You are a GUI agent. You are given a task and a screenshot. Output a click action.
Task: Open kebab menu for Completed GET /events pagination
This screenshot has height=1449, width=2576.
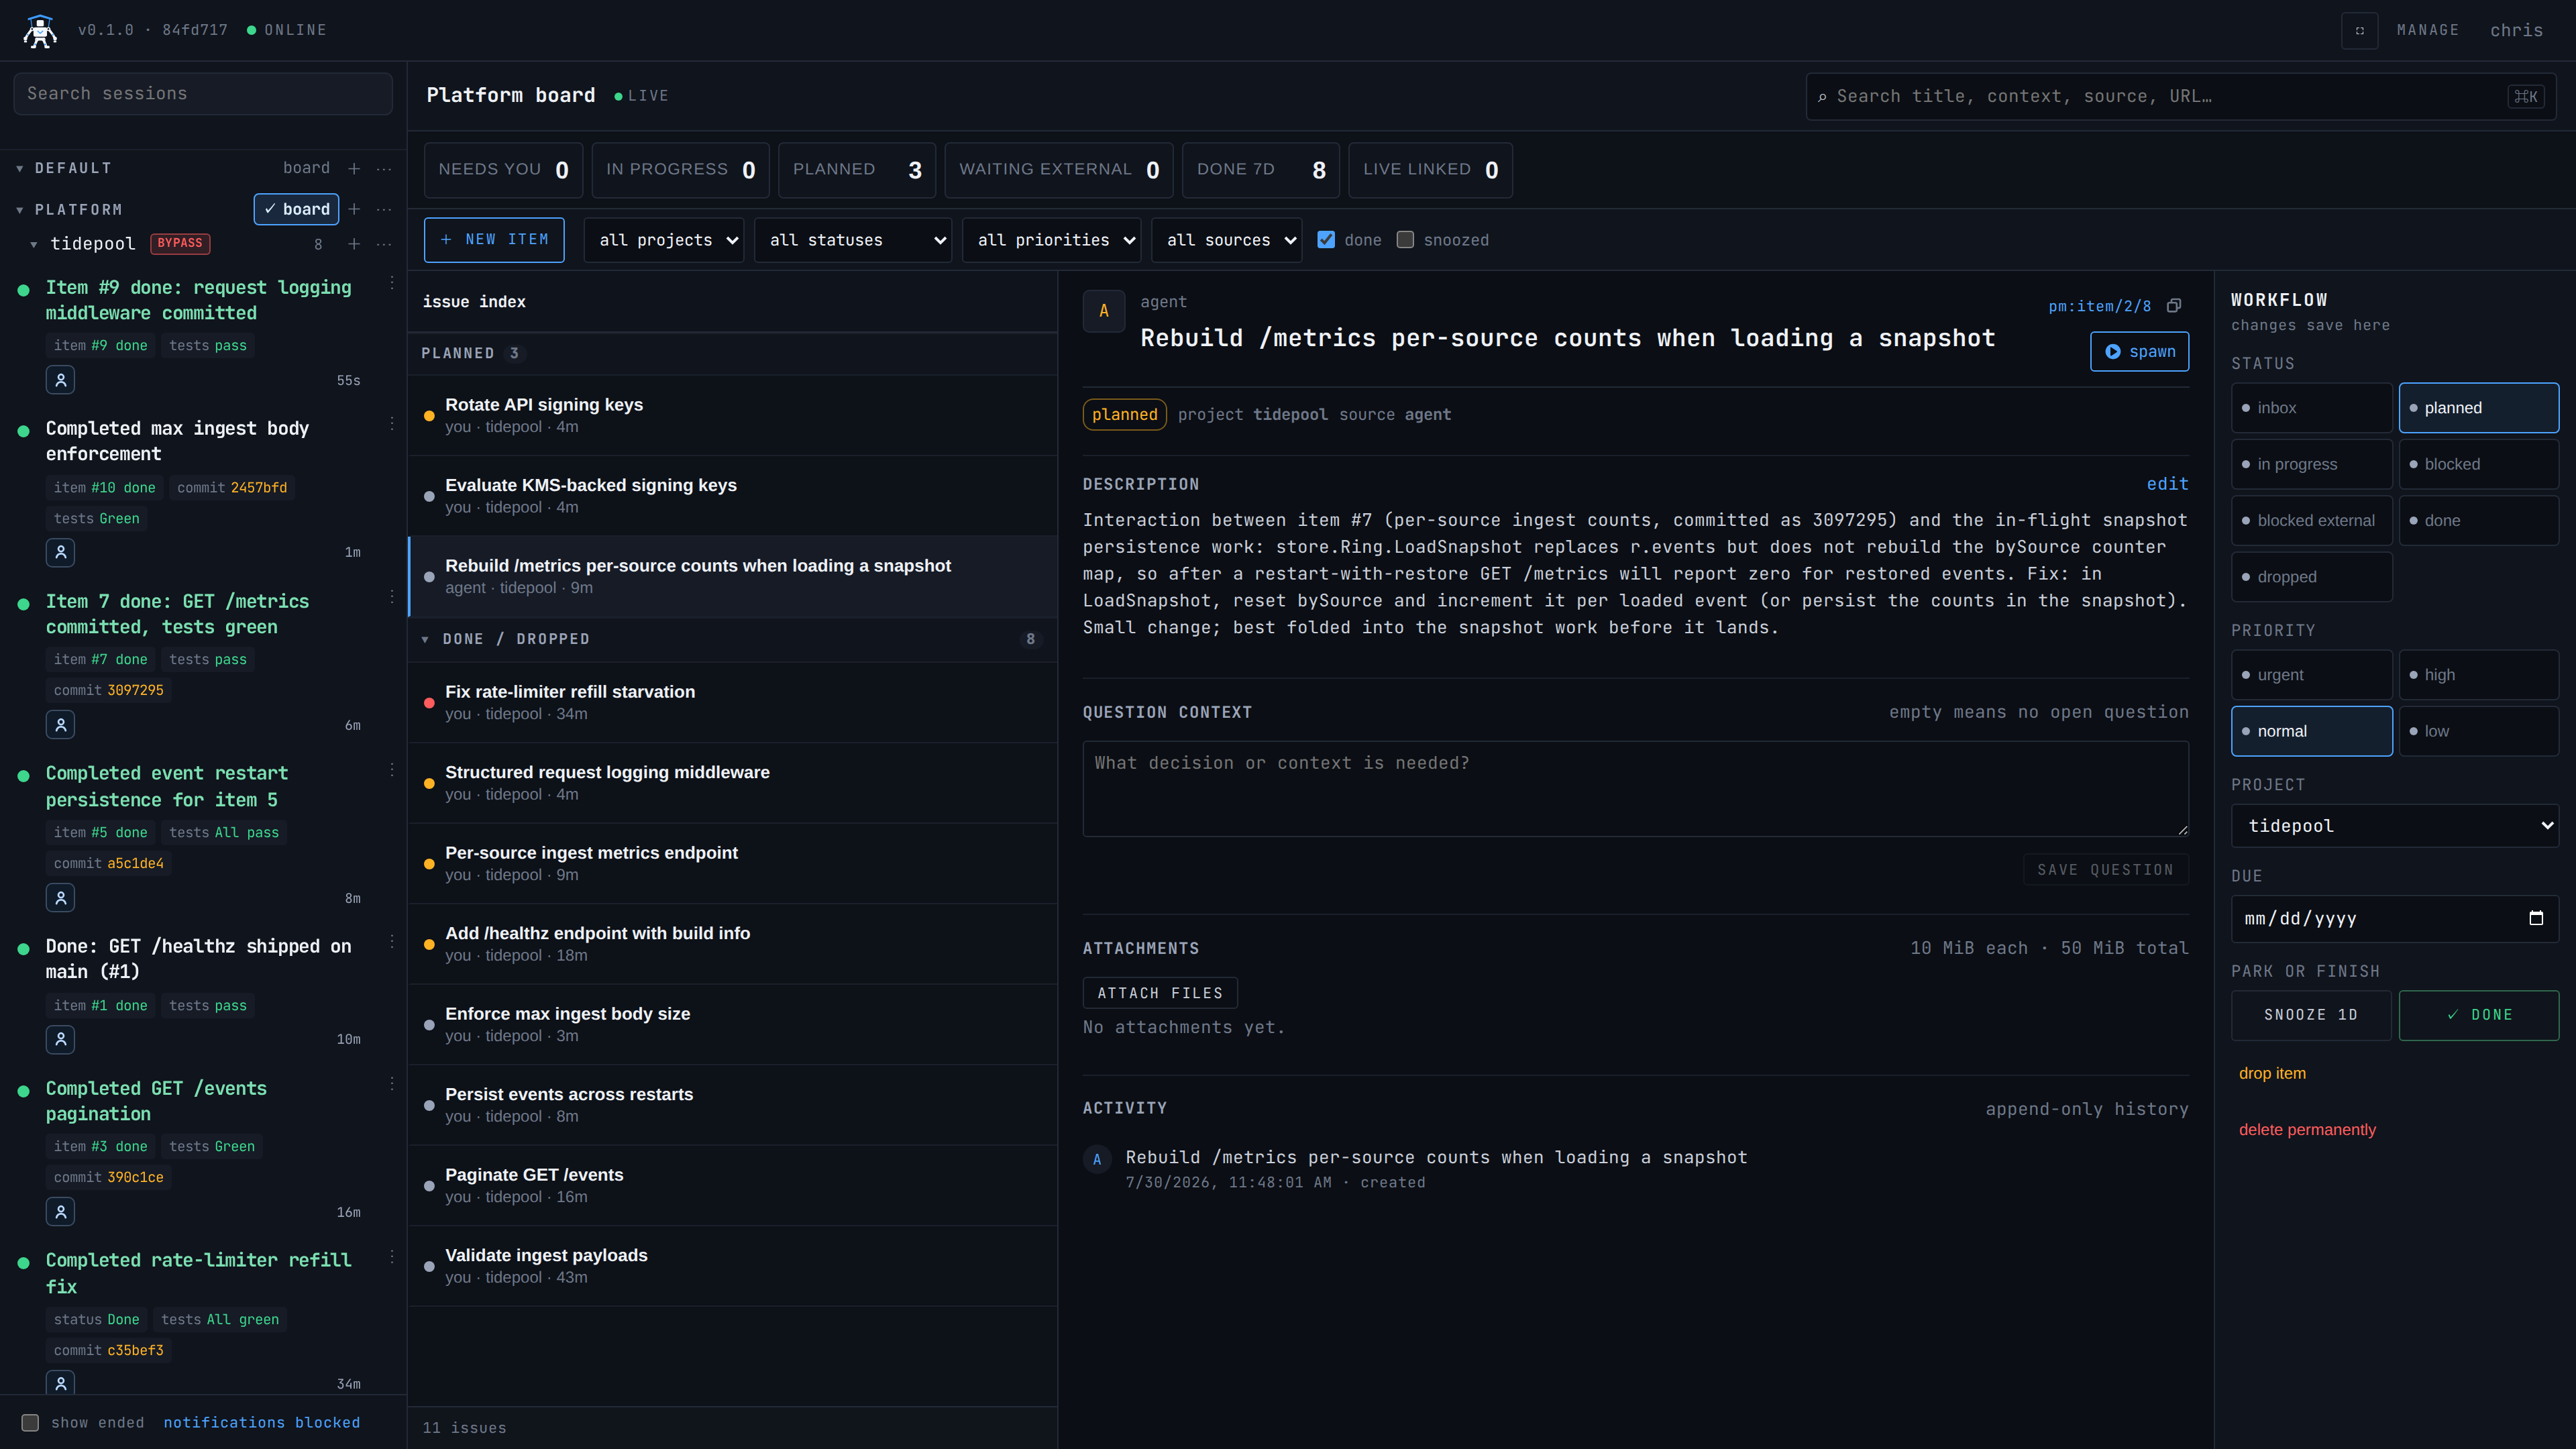pyautogui.click(x=392, y=1084)
